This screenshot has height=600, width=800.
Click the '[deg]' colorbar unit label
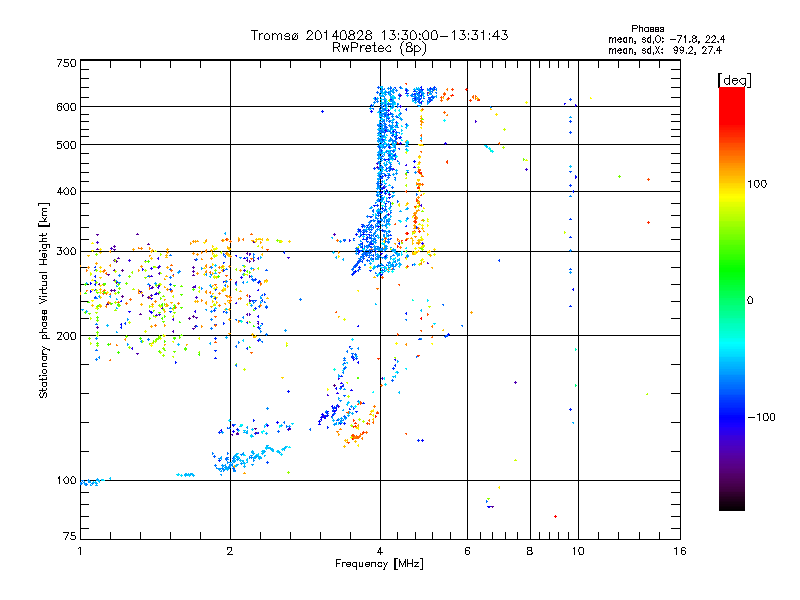coord(734,80)
